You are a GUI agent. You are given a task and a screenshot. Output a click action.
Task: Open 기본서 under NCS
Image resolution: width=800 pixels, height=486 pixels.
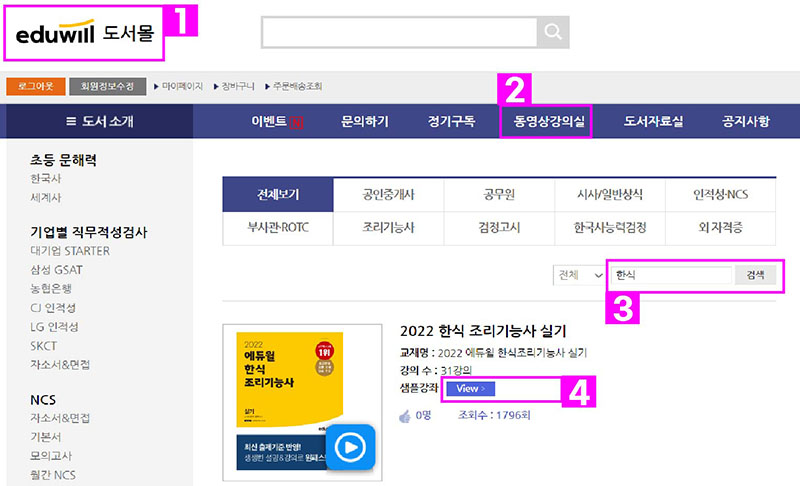[x=46, y=437]
